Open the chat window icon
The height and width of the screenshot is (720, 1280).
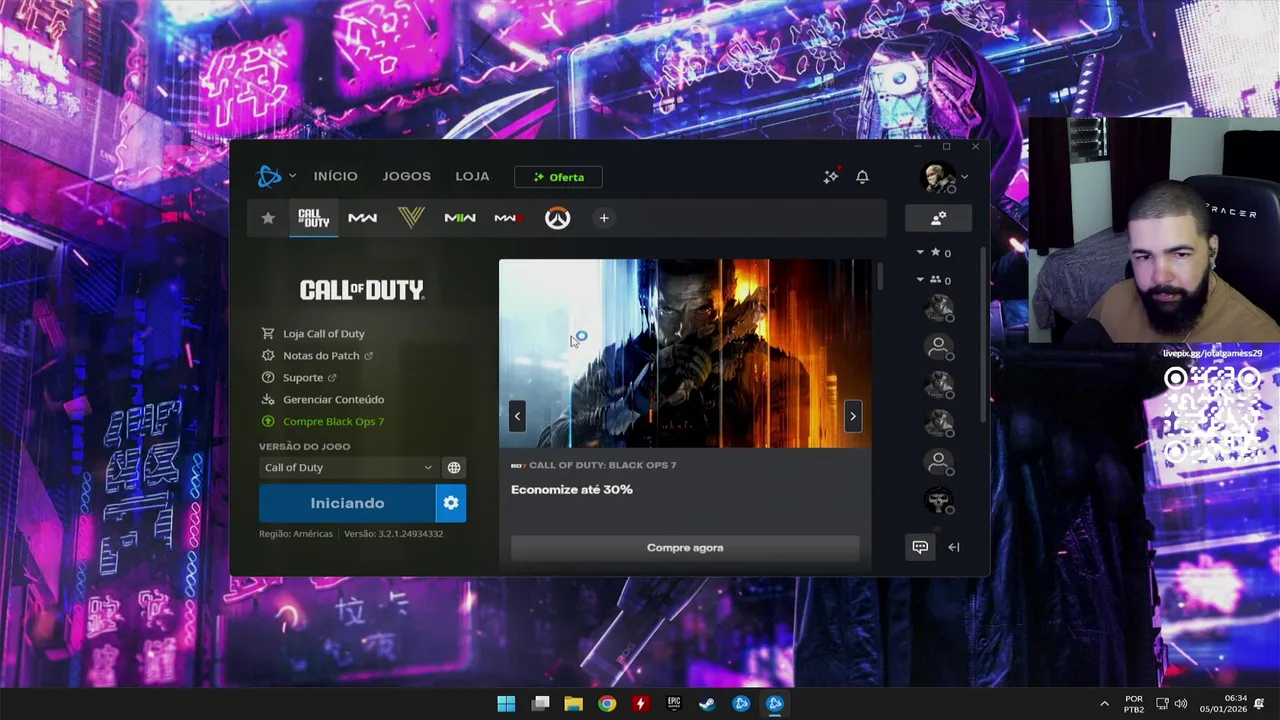[x=920, y=547]
